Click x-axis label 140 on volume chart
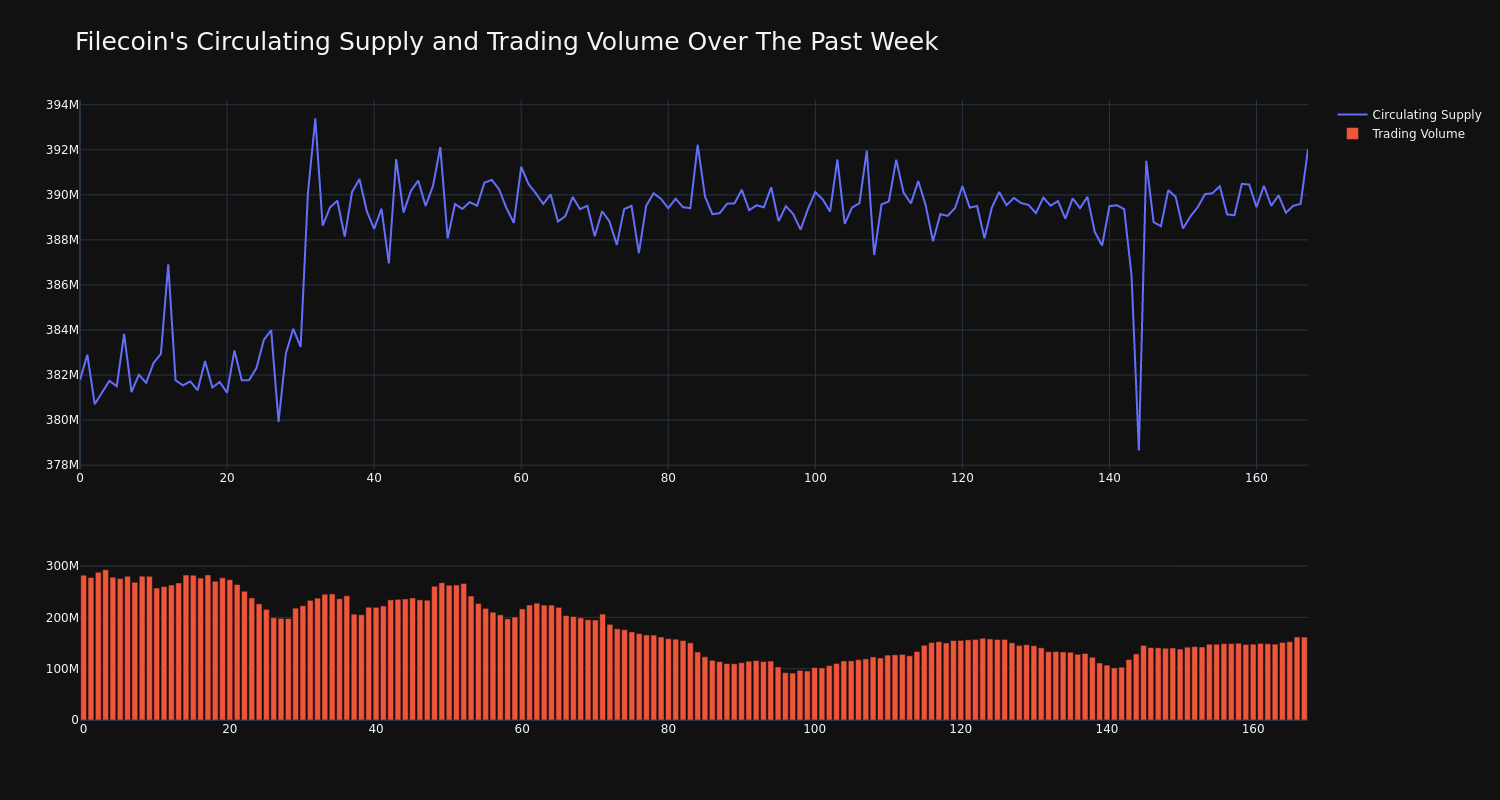This screenshot has height=800, width=1500. (x=1107, y=729)
